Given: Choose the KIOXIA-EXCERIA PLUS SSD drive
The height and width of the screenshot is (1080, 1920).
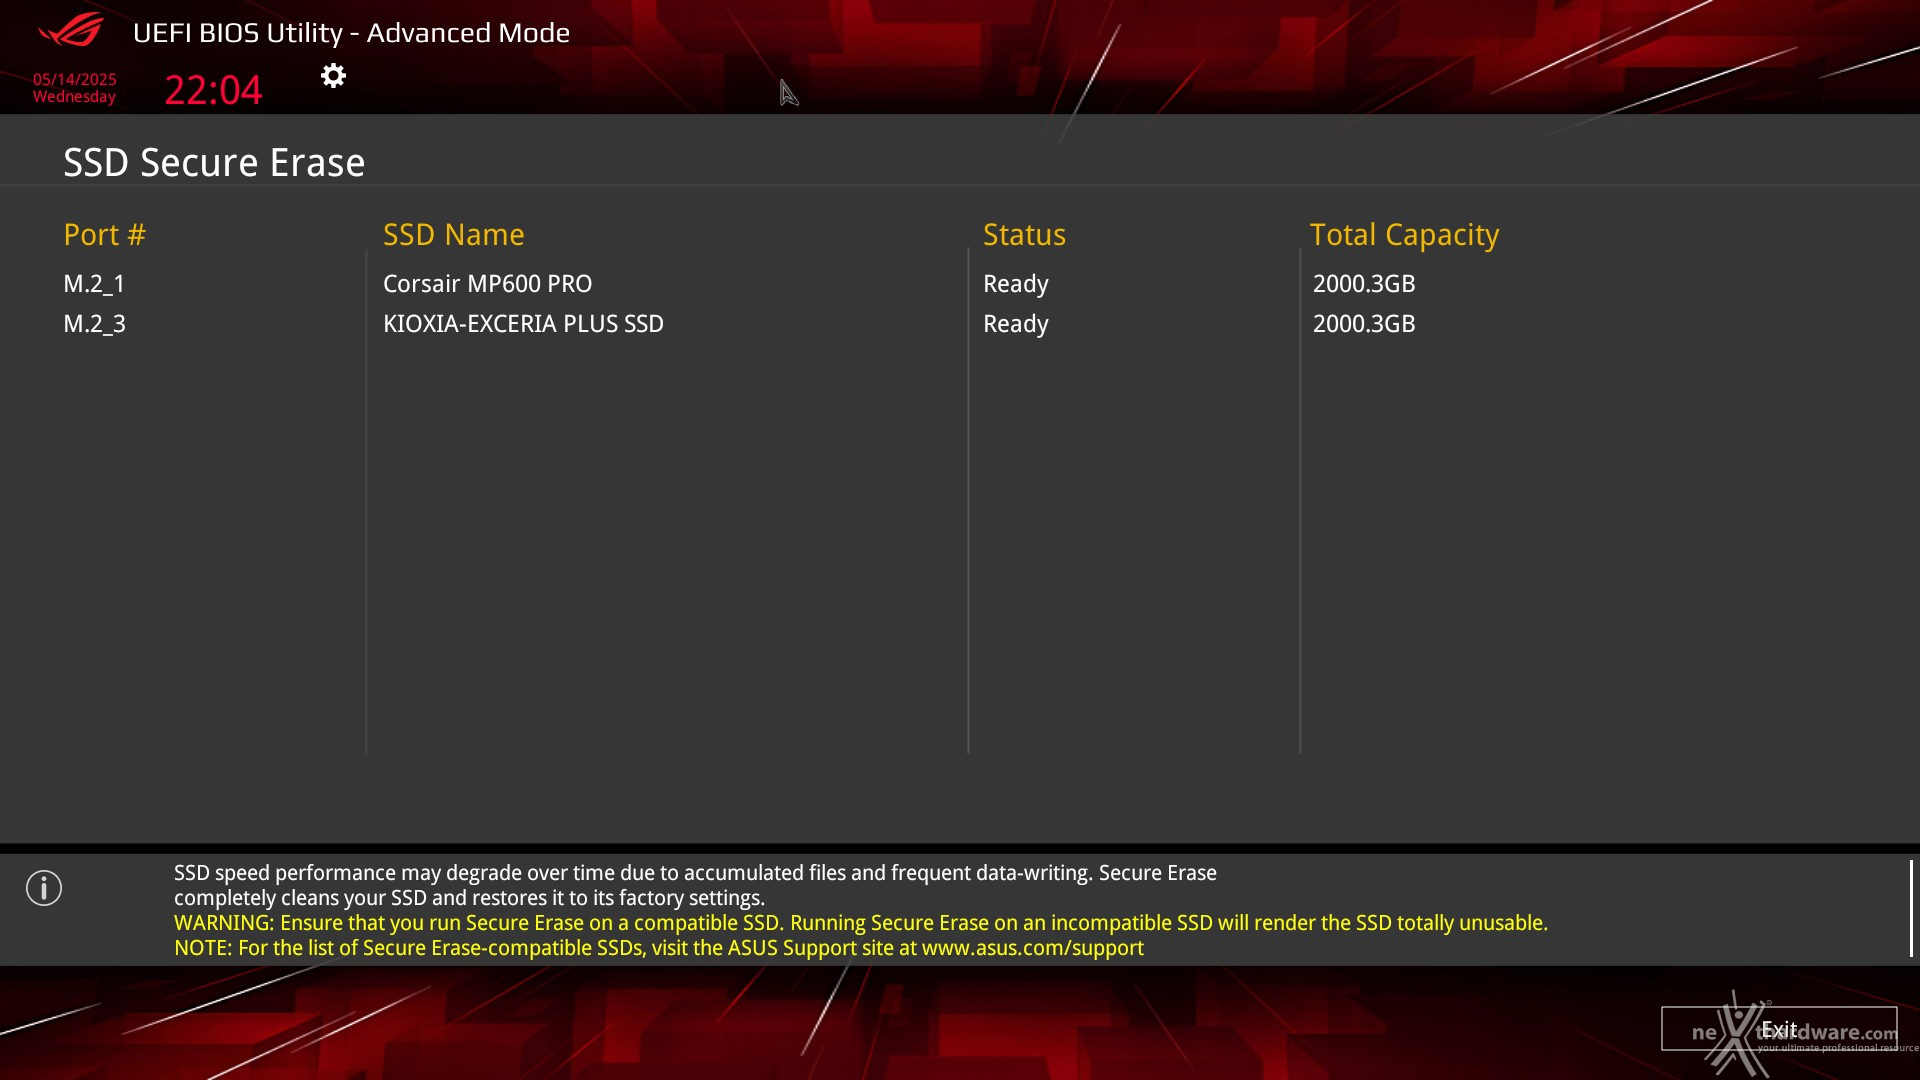Looking at the screenshot, I should (523, 324).
